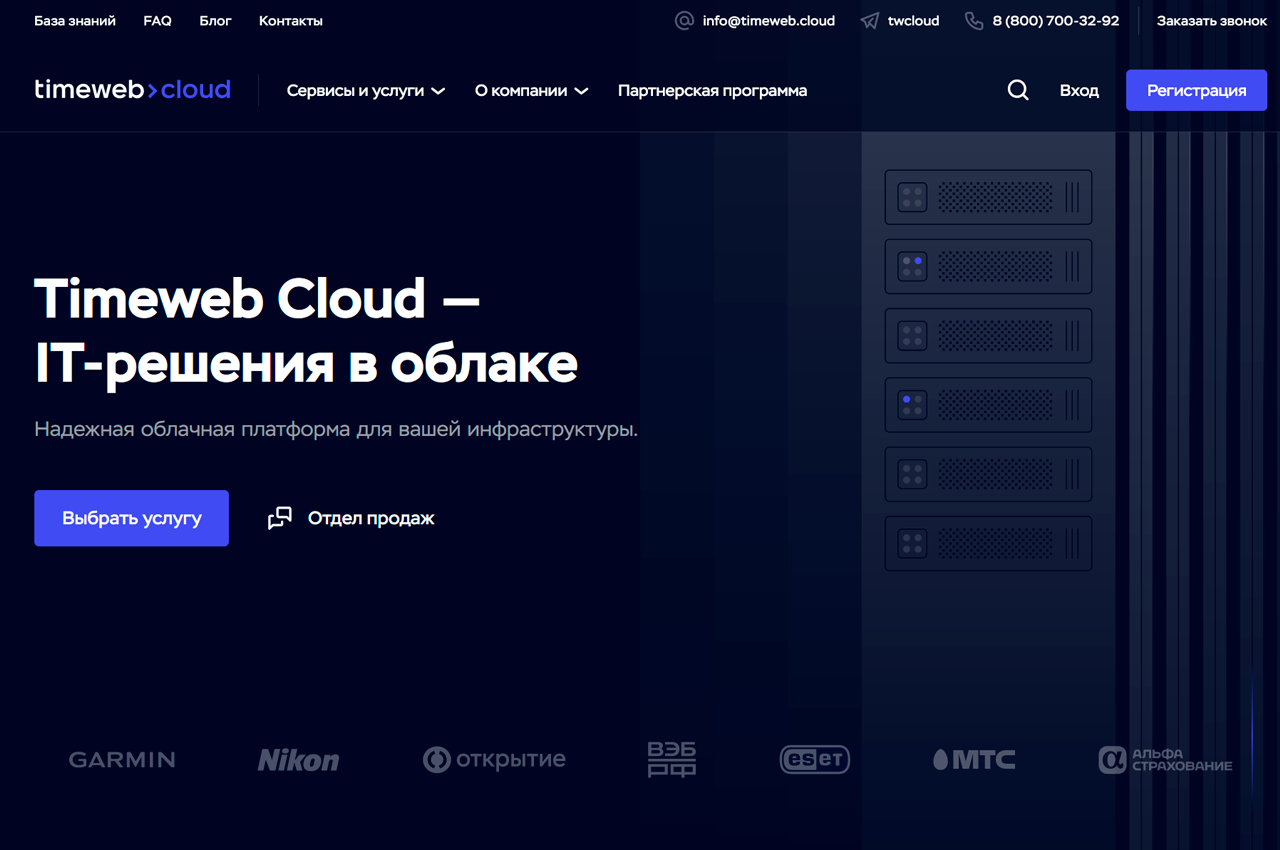
Task: Click the Nikon partner logo
Action: (298, 760)
